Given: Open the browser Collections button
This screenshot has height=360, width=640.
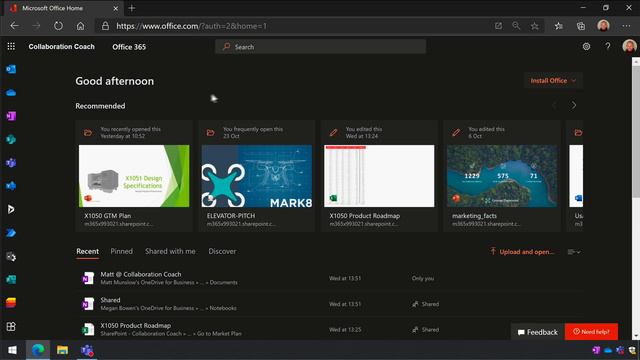Looking at the screenshot, I should pos(580,26).
